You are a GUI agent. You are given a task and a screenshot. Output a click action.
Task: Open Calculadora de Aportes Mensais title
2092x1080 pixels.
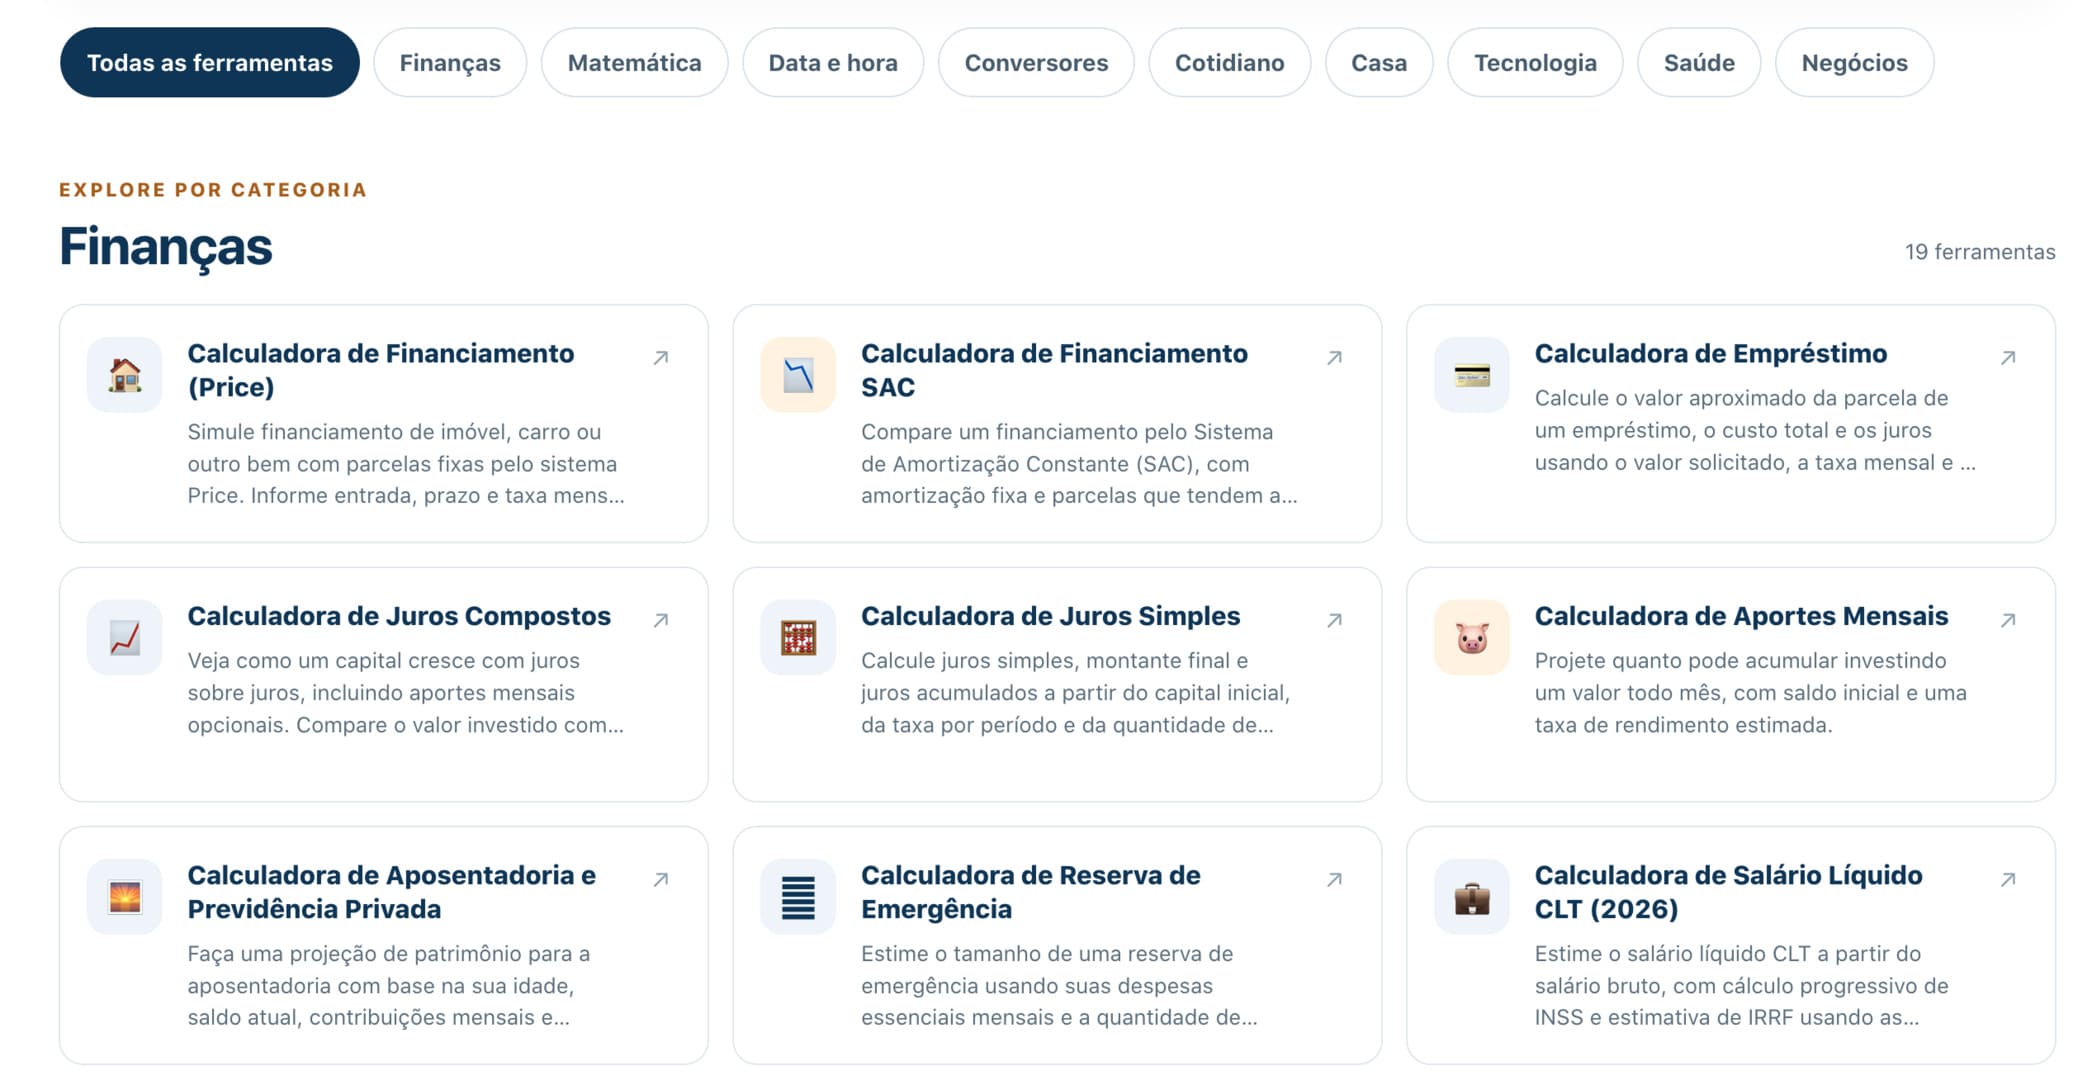tap(1741, 616)
